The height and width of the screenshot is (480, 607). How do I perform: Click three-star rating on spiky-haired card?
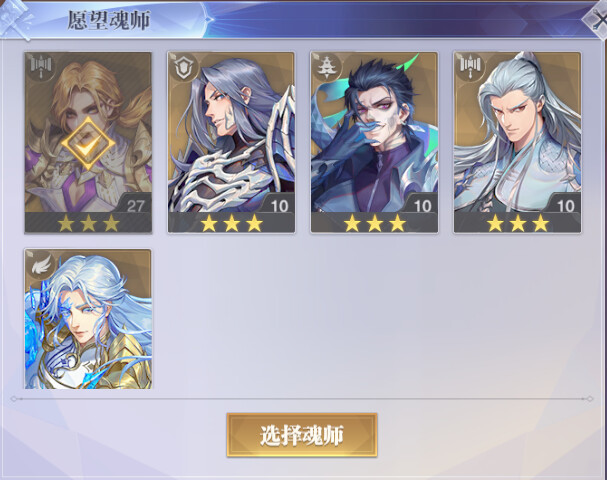point(375,223)
